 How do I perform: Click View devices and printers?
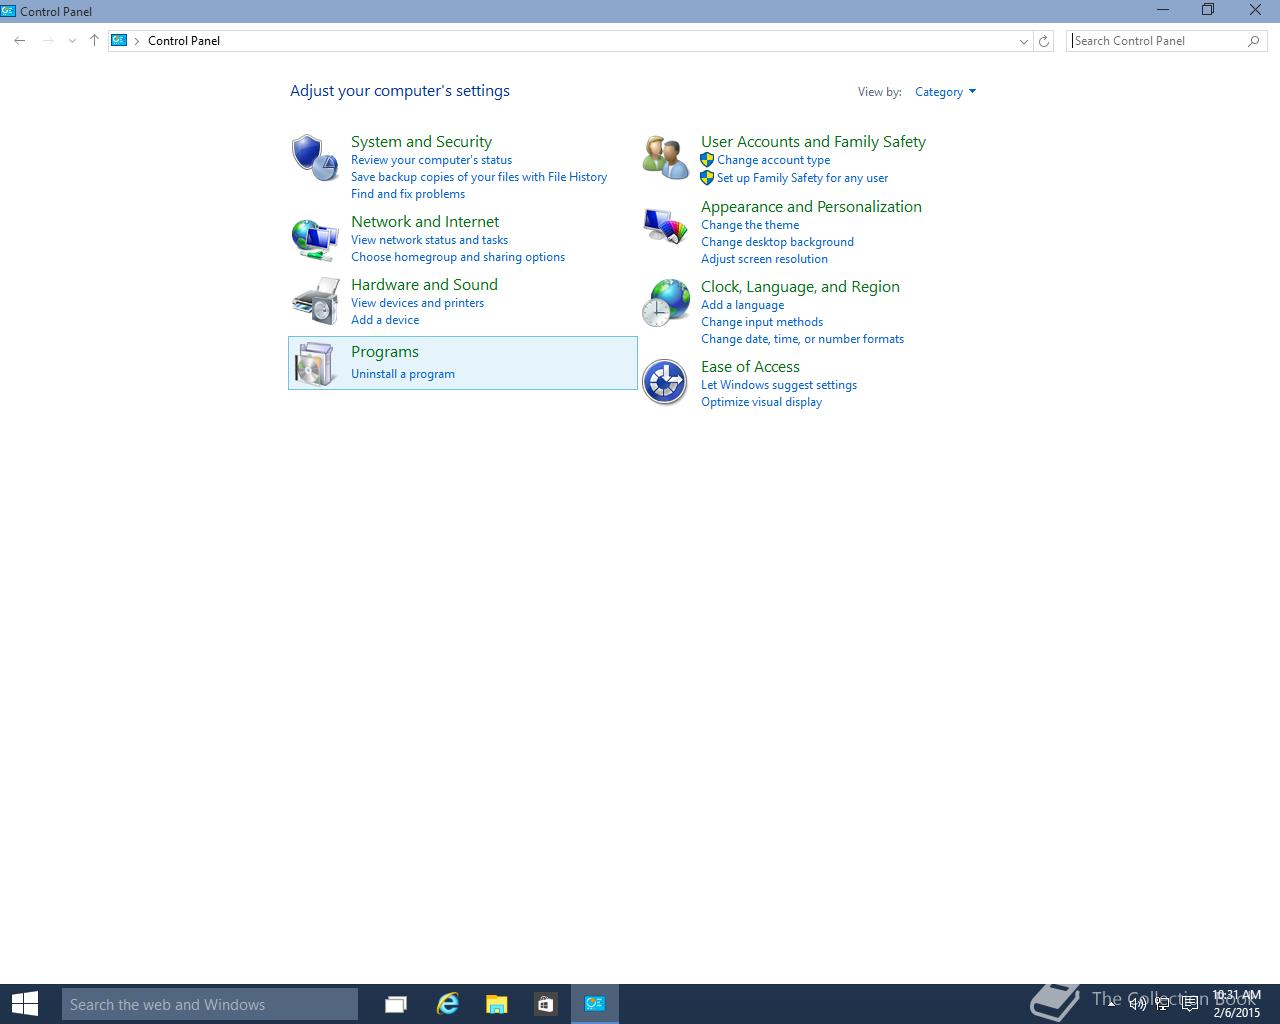coord(417,303)
